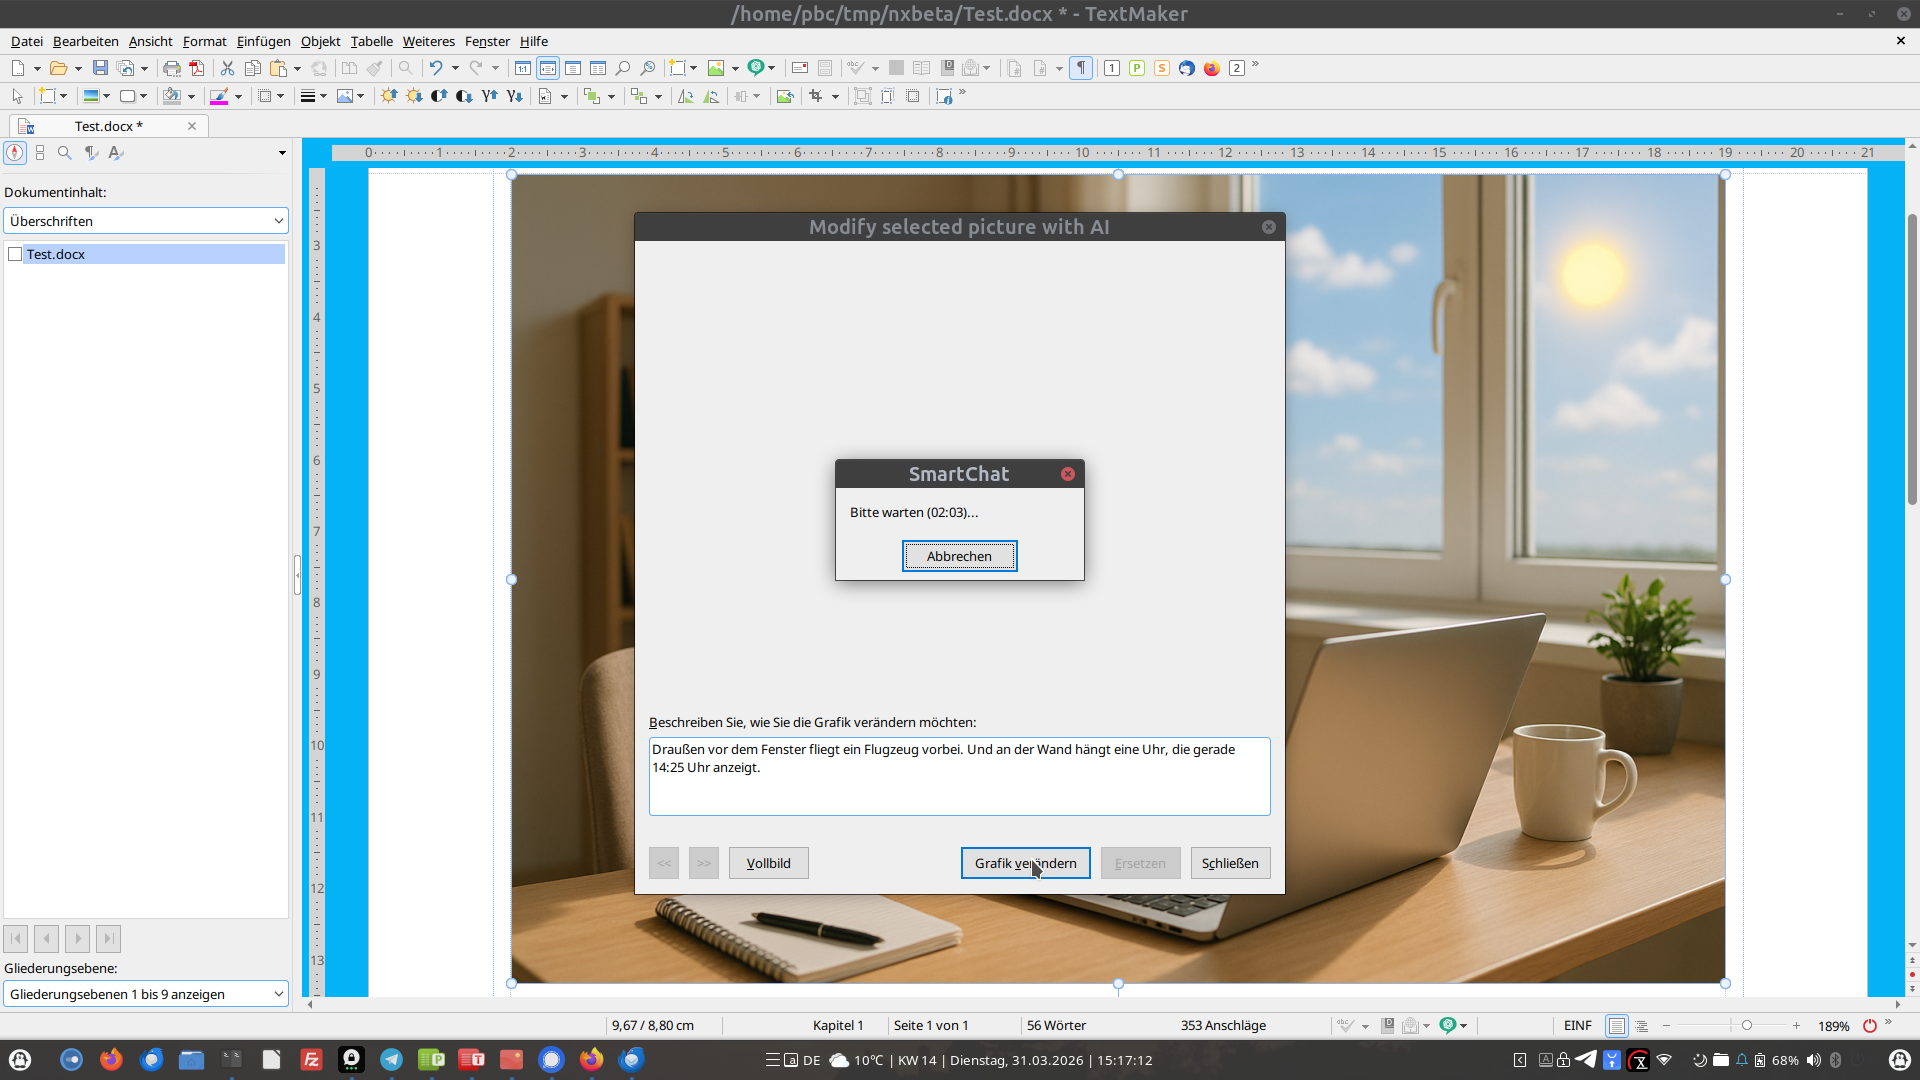Viewport: 1920px width, 1080px height.
Task: Click the zoom-in plus button in status bar
Action: pyautogui.click(x=1797, y=1026)
